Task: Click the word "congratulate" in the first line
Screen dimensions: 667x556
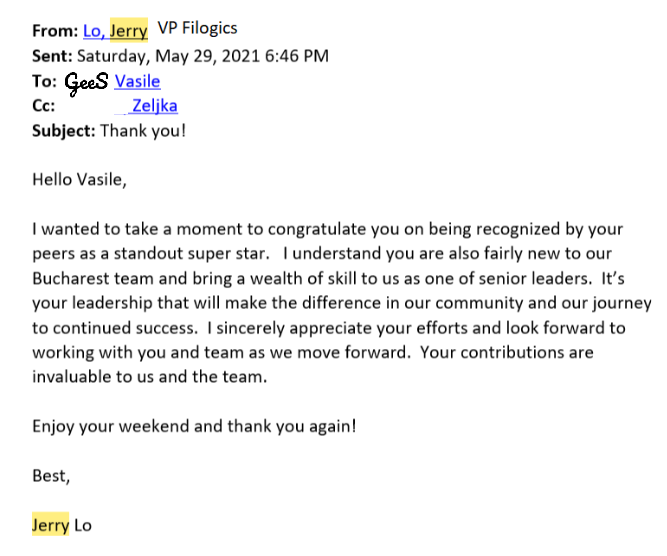Action: [x=316, y=229]
